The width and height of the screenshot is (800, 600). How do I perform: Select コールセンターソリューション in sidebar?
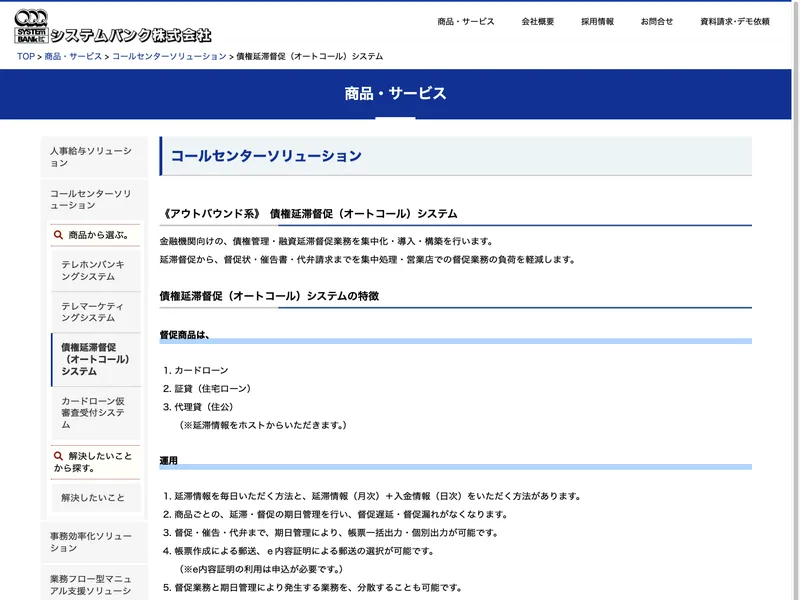(91, 199)
